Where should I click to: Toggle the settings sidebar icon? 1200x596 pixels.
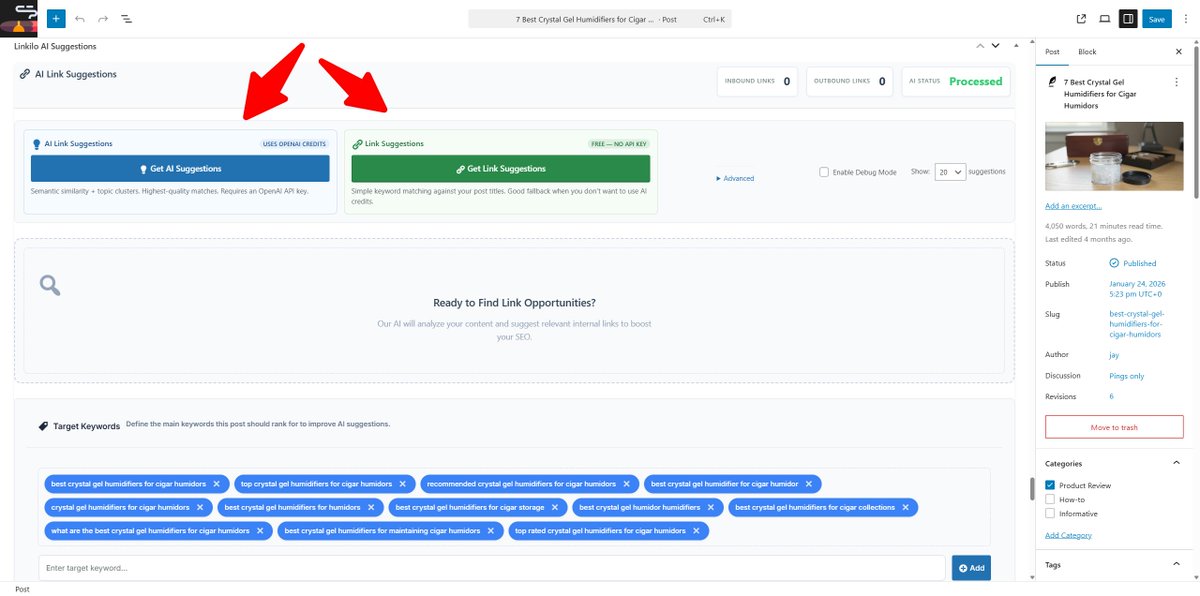1128,18
